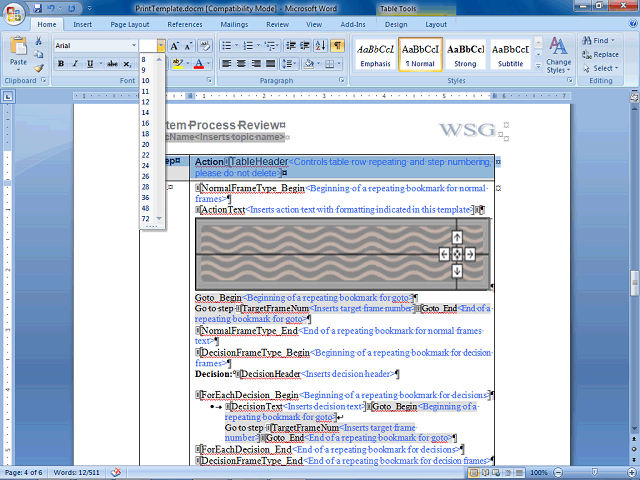The width and height of the screenshot is (640, 480).
Task: Click the Find button
Action: [x=598, y=40]
